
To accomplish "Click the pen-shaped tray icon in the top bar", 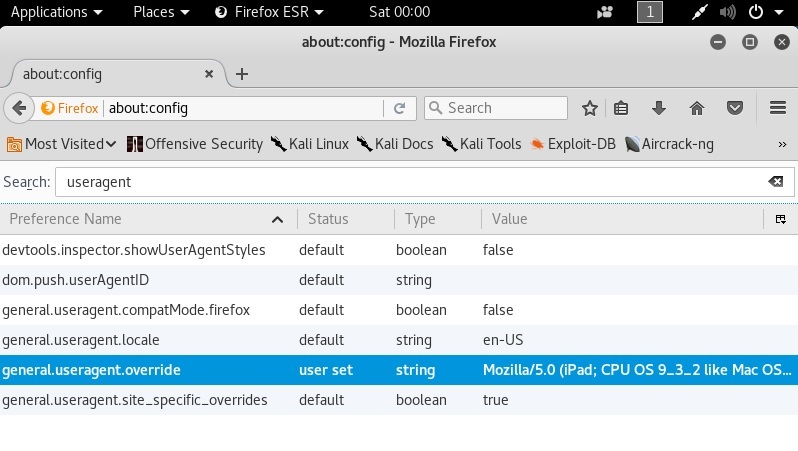I will (700, 12).
